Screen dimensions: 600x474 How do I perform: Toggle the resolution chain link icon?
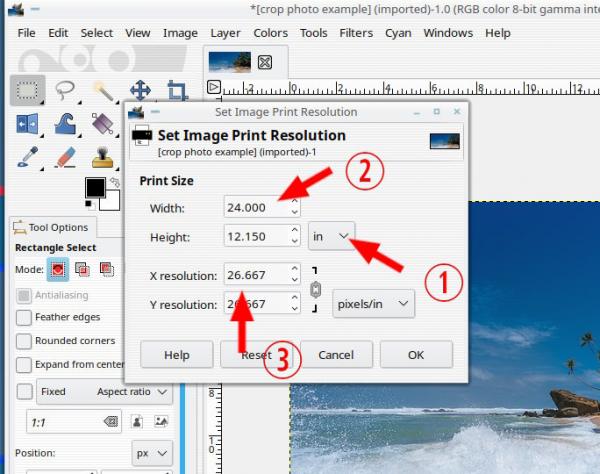point(315,290)
